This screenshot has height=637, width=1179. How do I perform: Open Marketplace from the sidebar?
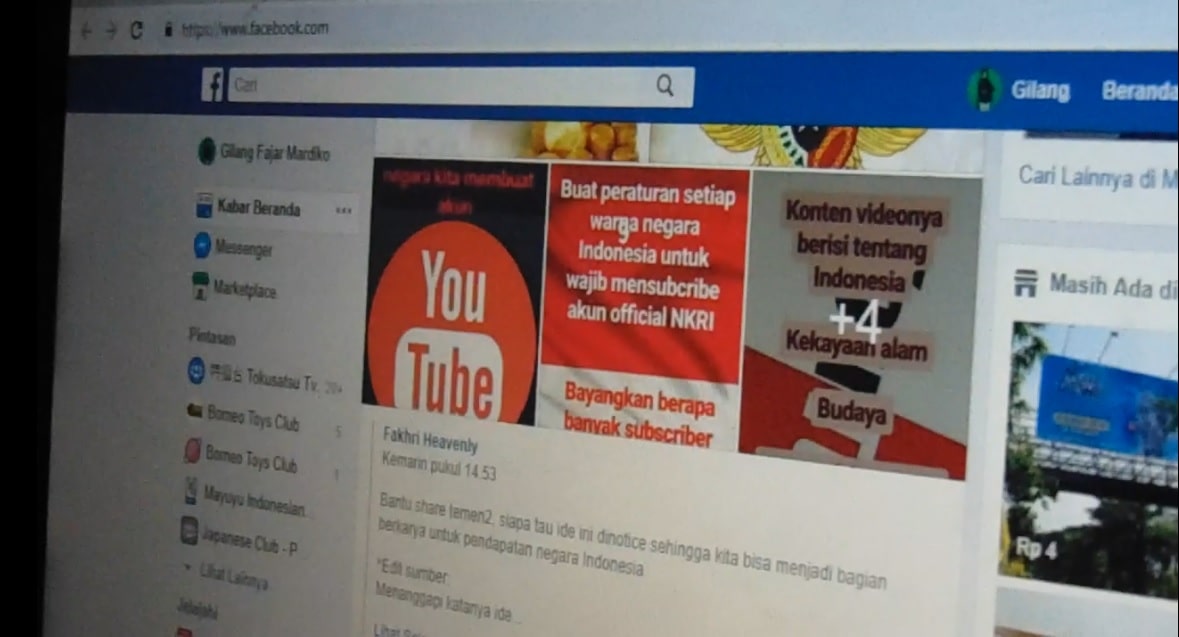tap(244, 290)
